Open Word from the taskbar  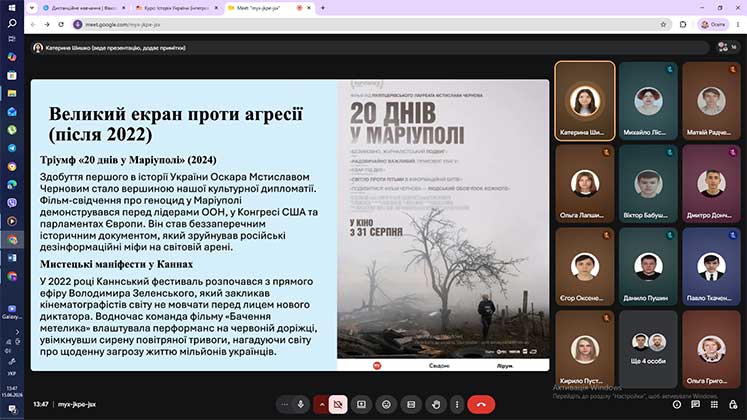[12, 258]
